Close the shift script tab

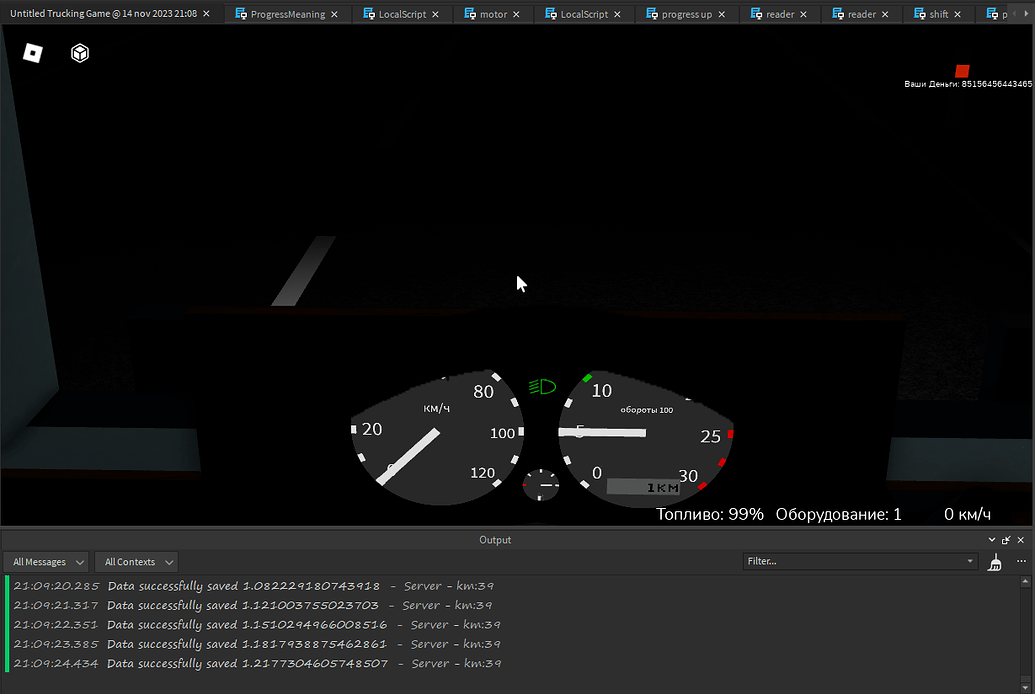click(957, 15)
